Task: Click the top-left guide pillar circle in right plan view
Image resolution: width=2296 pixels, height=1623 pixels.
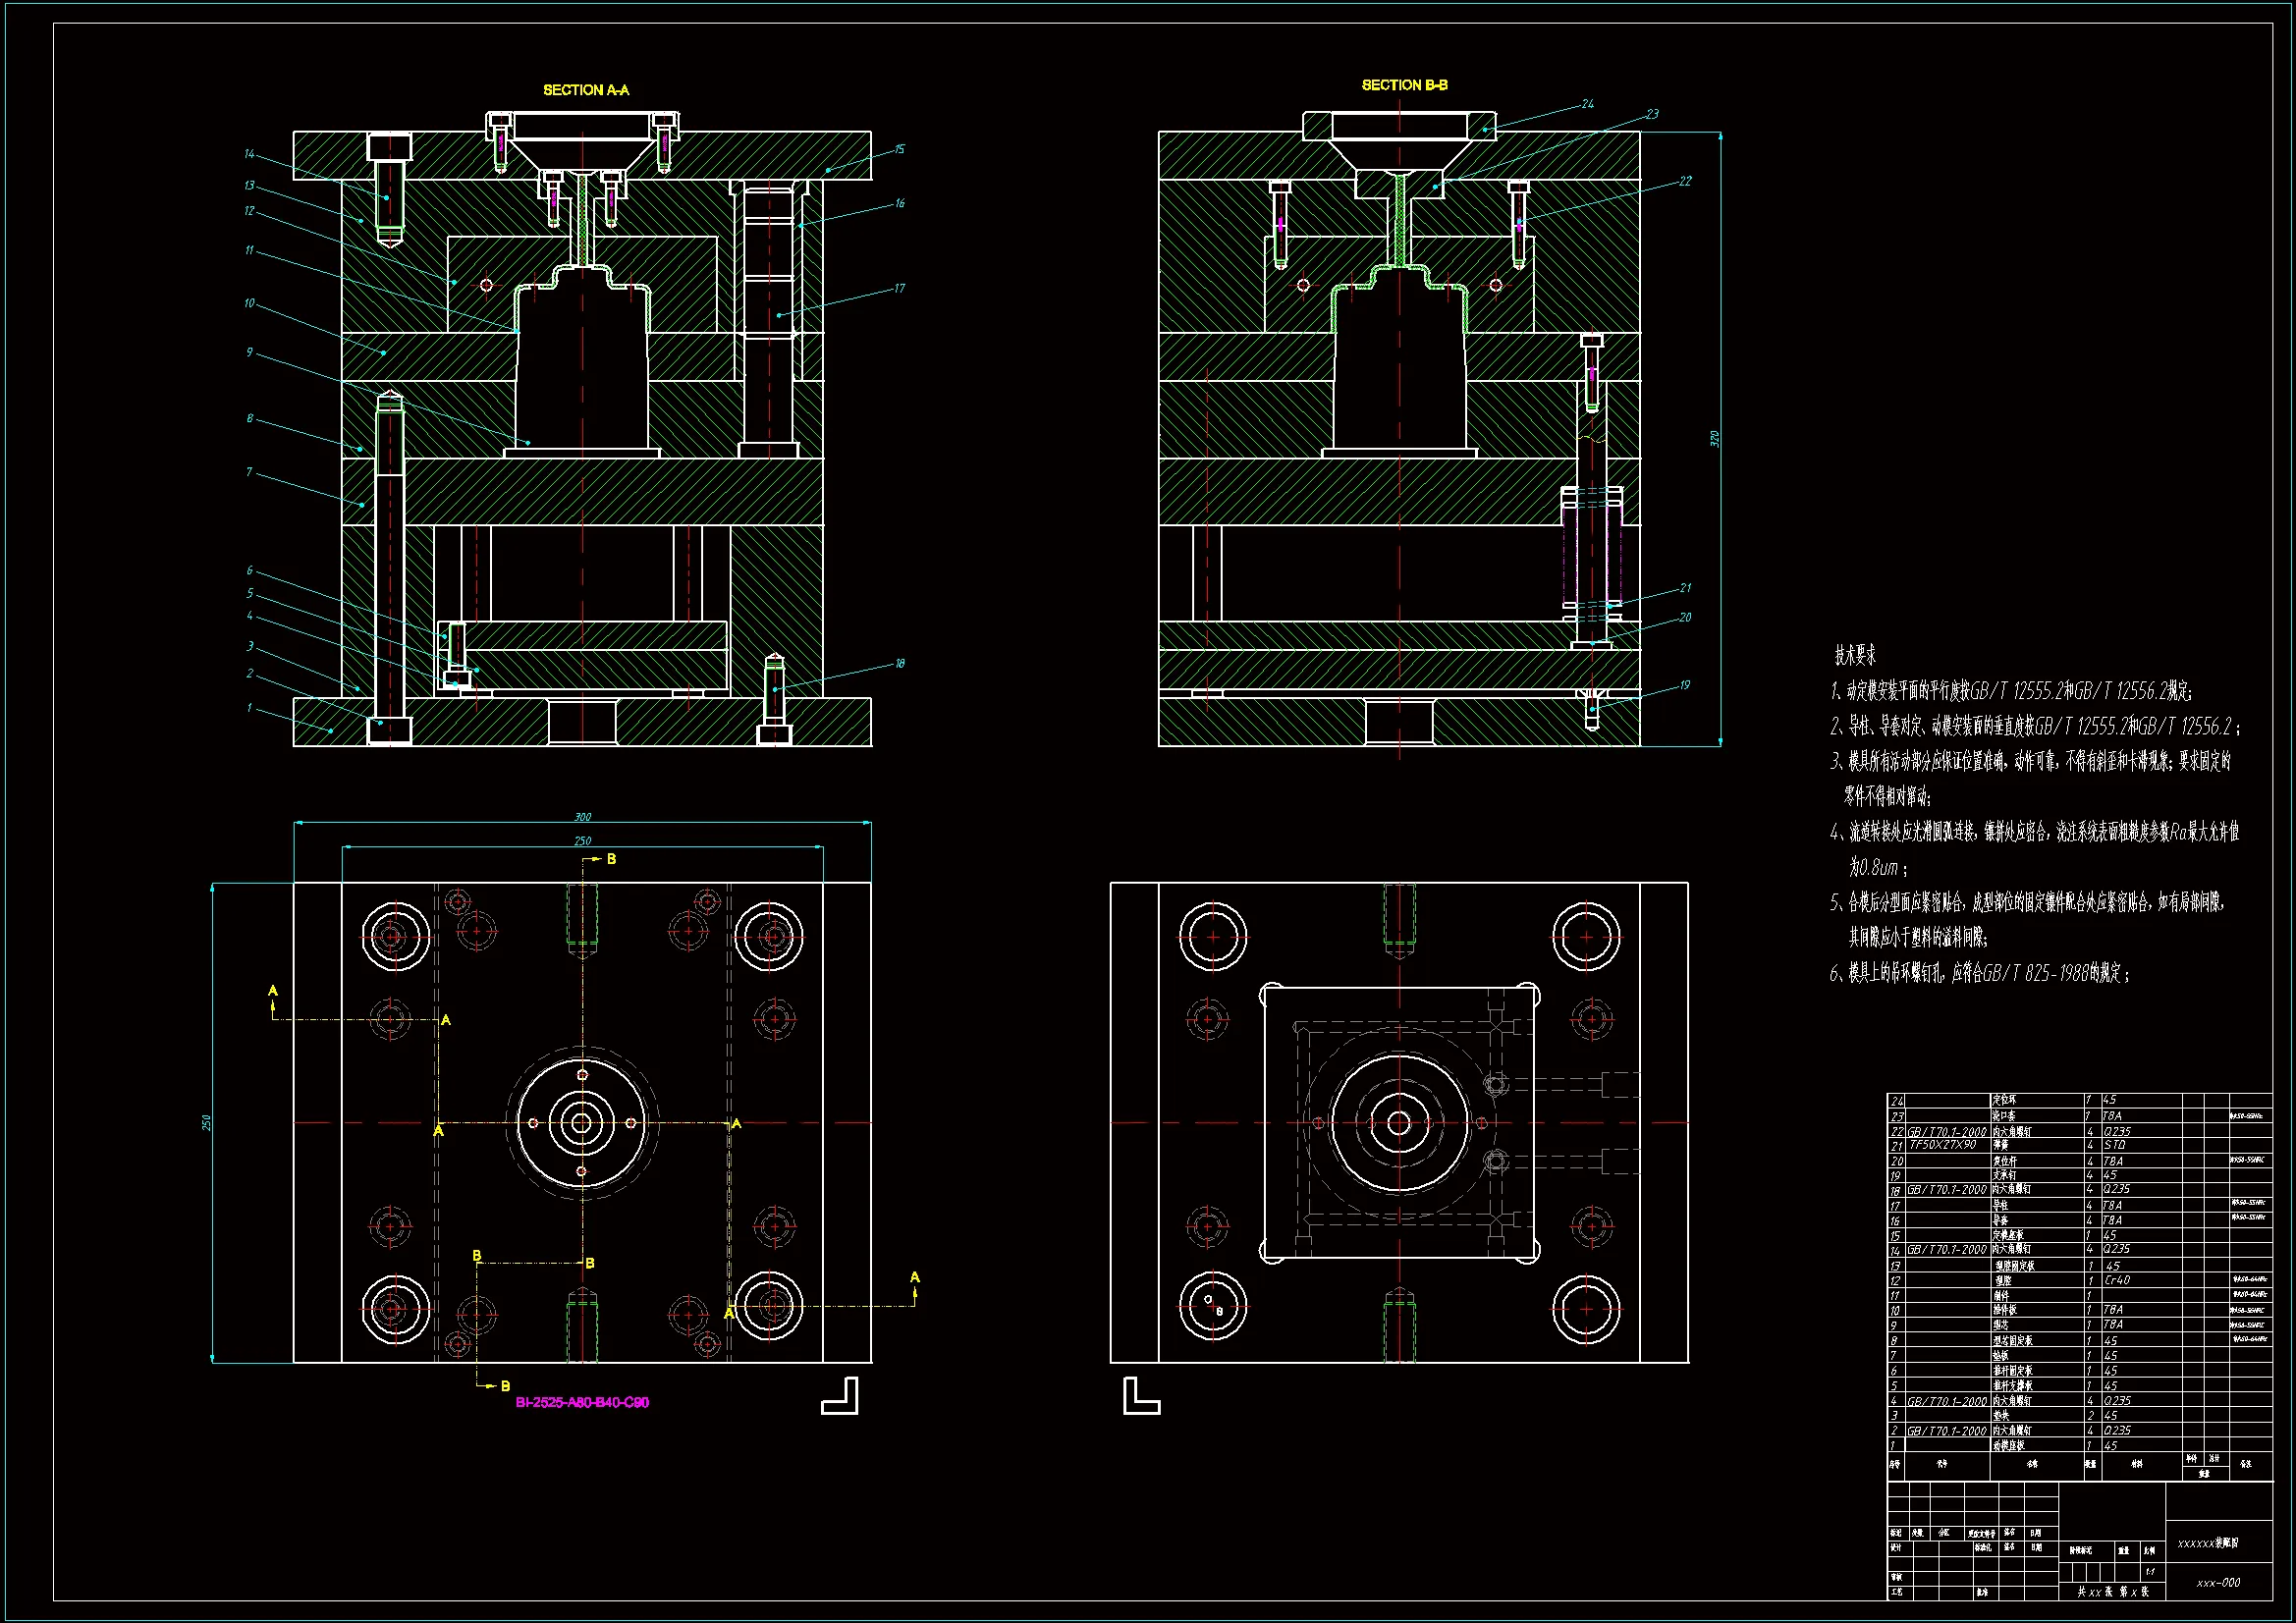Action: coord(1213,937)
